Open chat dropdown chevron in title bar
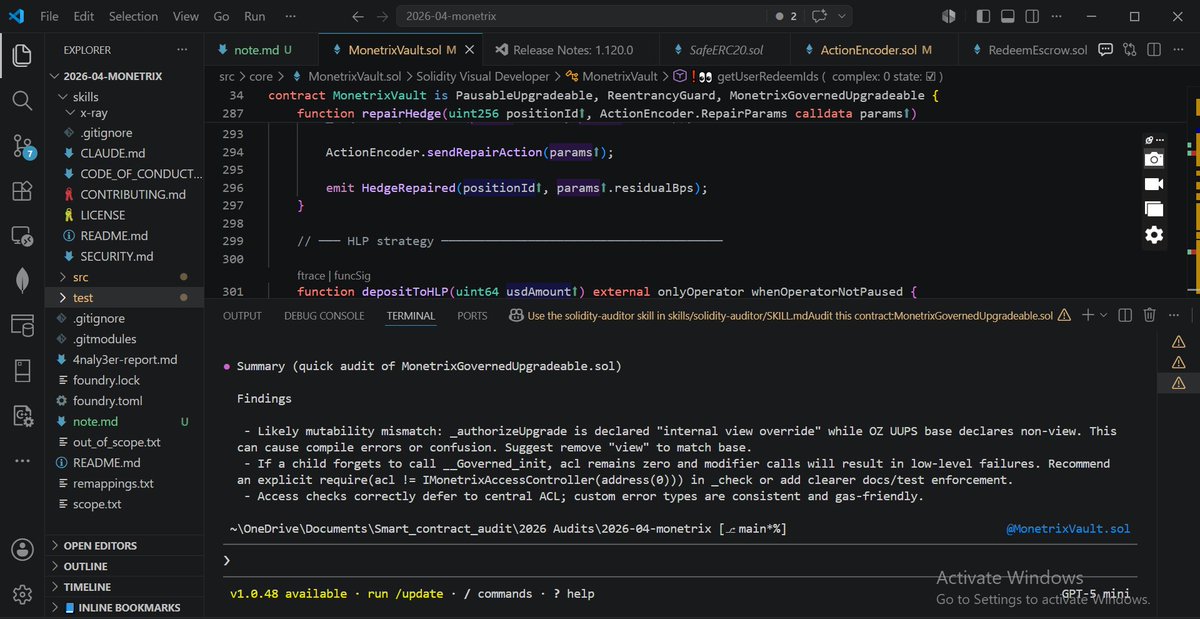1200x619 pixels. click(842, 16)
